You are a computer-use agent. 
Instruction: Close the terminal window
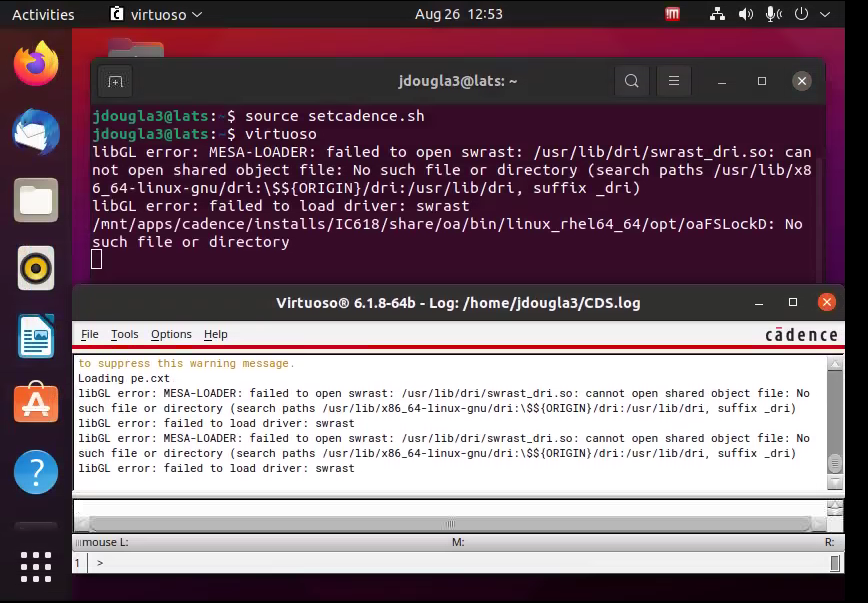tap(802, 81)
